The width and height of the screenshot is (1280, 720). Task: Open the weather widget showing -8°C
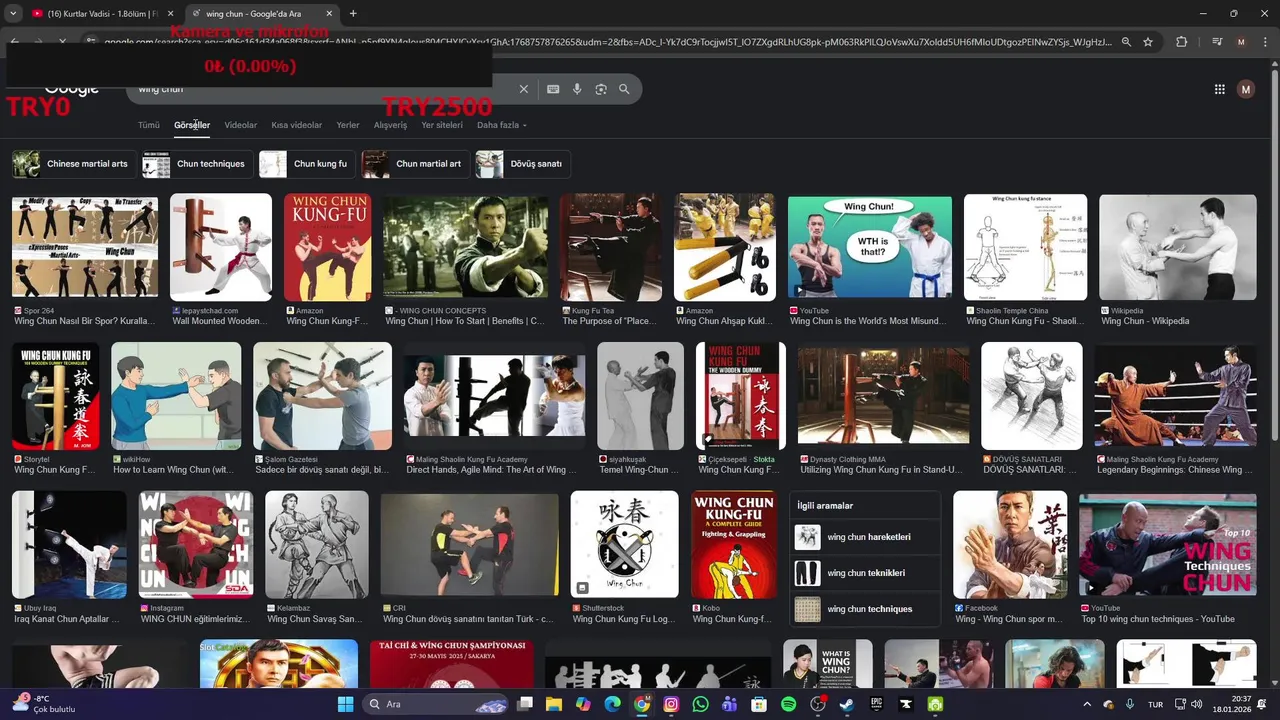pyautogui.click(x=45, y=703)
